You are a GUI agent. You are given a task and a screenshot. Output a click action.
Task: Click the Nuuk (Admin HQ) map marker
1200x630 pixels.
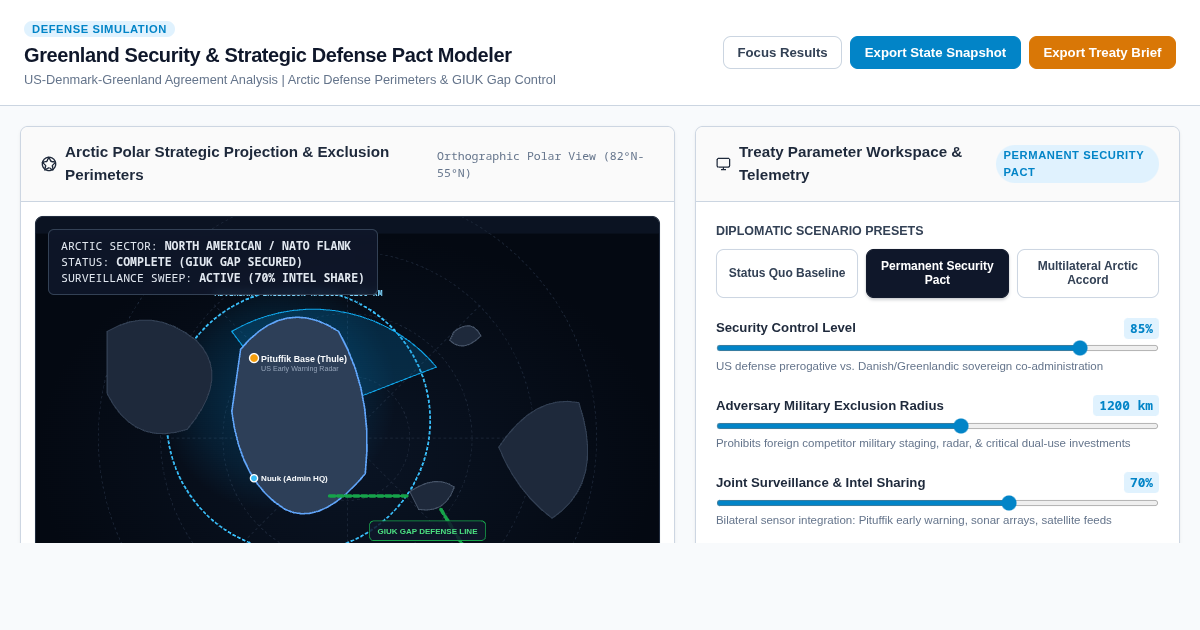[254, 478]
